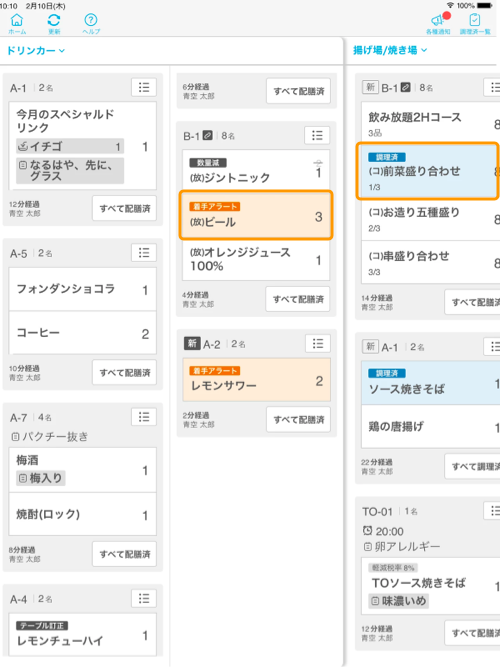The image size is (500, 667).
Task: Mark all served for table A-5
Action: coord(125,373)
